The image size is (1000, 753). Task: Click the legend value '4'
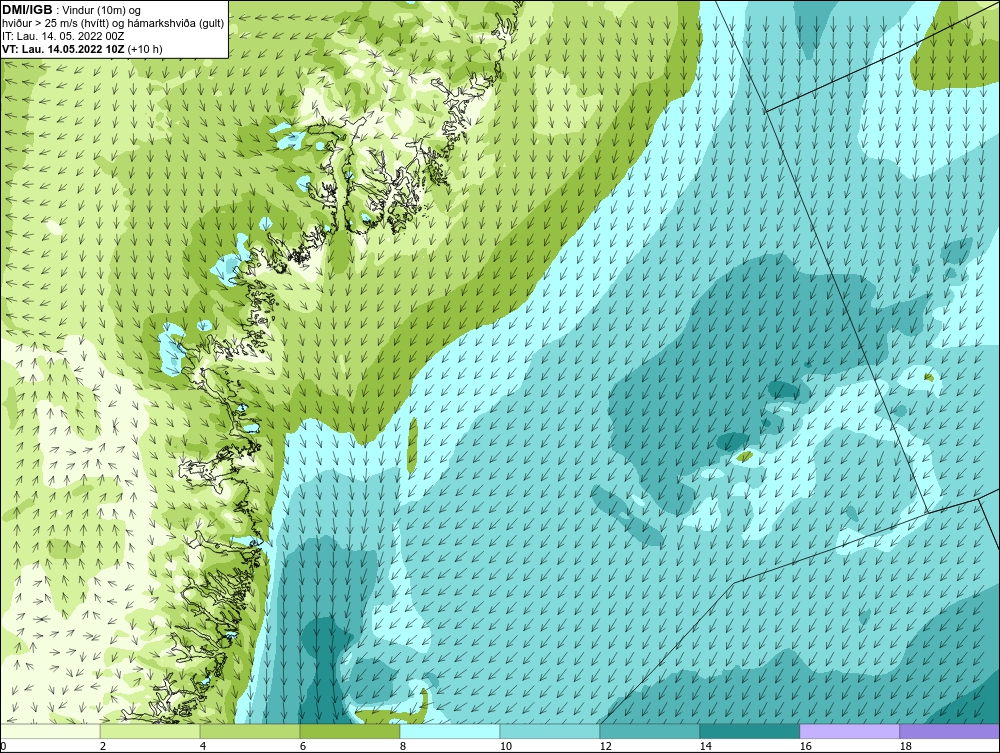(203, 746)
